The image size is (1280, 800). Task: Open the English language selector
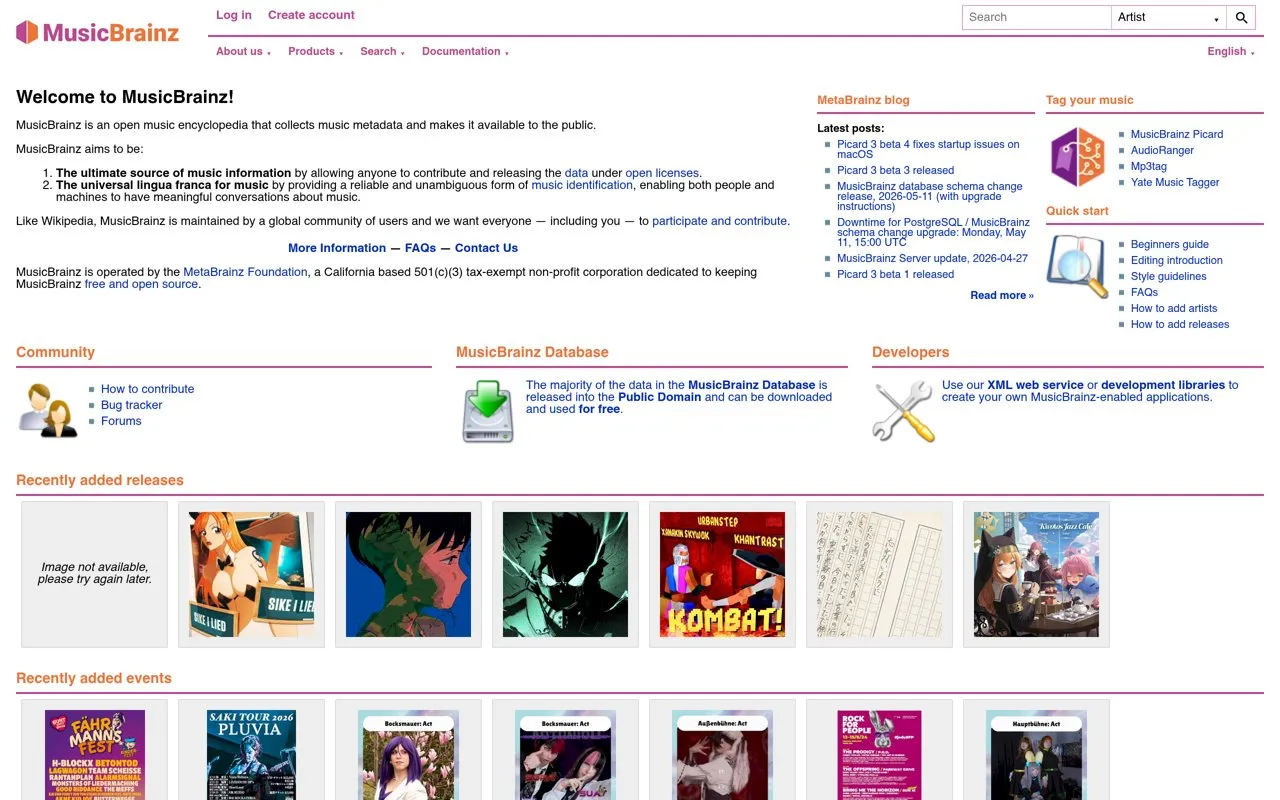[1231, 51]
